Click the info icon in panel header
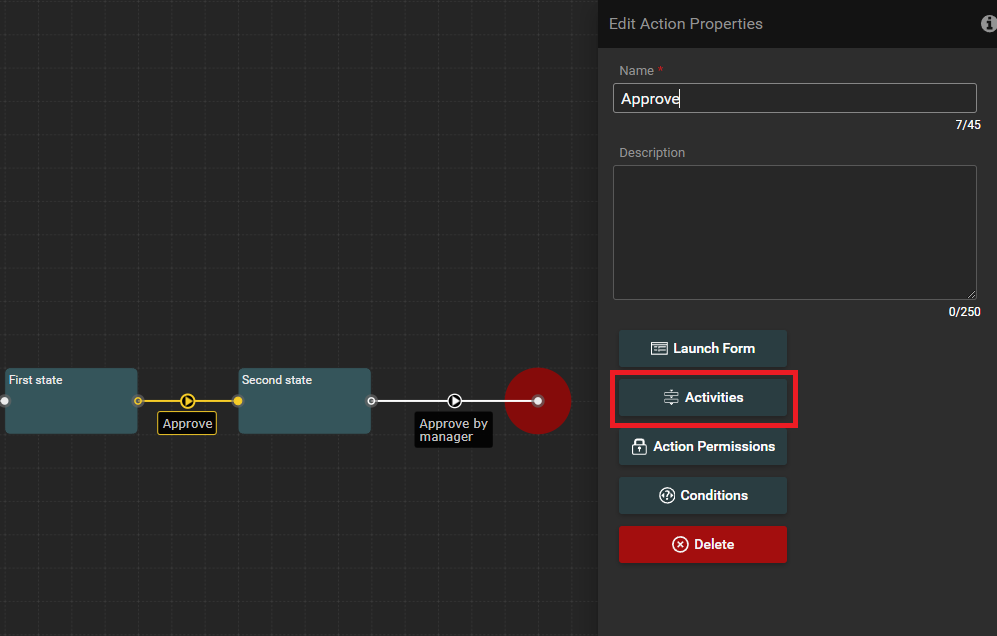This screenshot has width=997, height=636. pos(988,24)
